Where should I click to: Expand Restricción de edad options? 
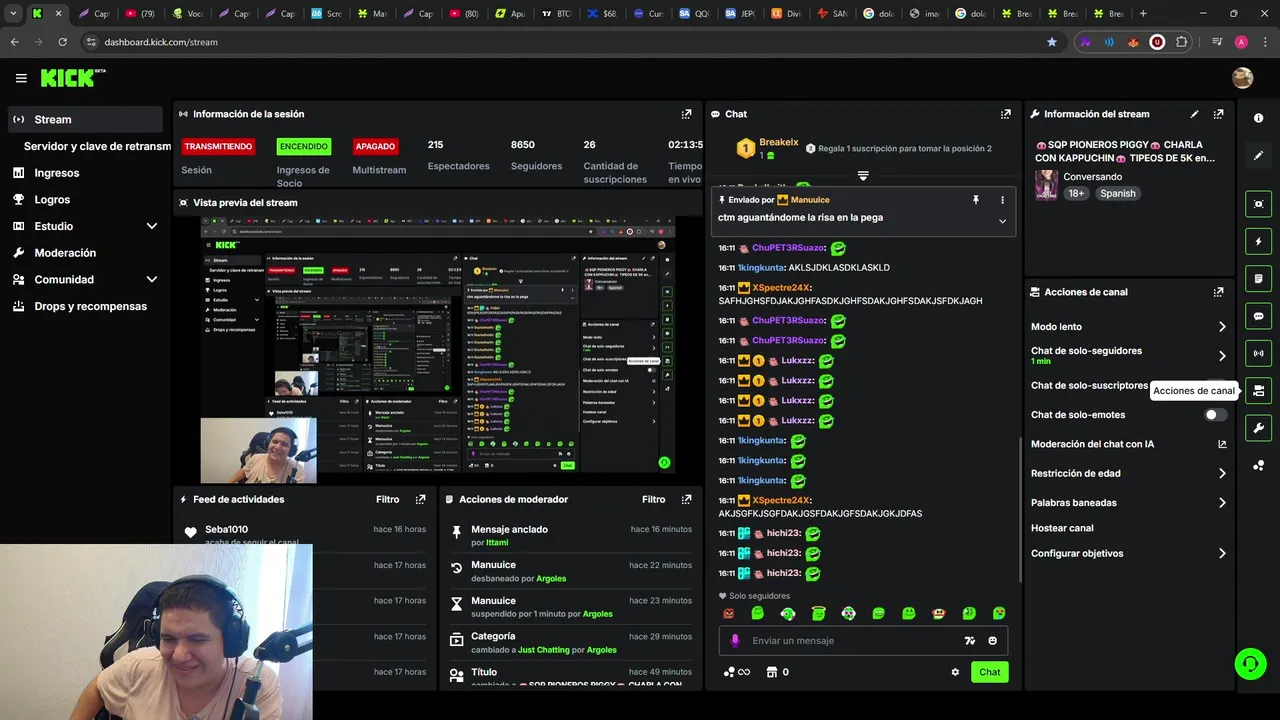point(1222,474)
